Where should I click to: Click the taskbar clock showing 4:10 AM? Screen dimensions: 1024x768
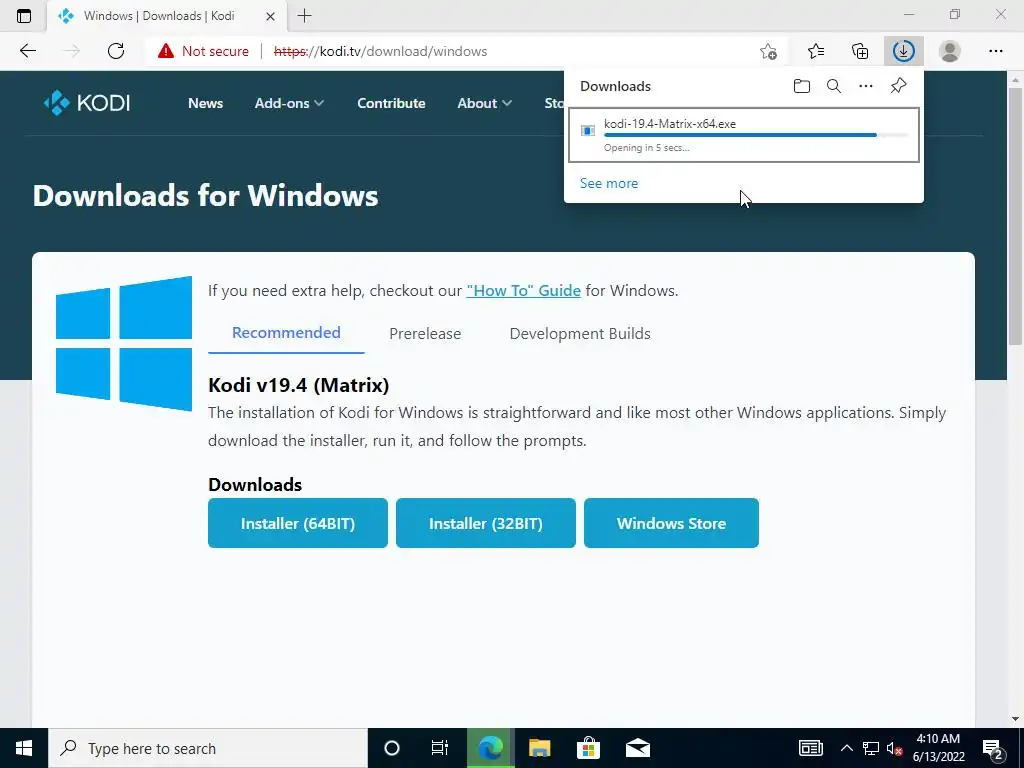938,748
